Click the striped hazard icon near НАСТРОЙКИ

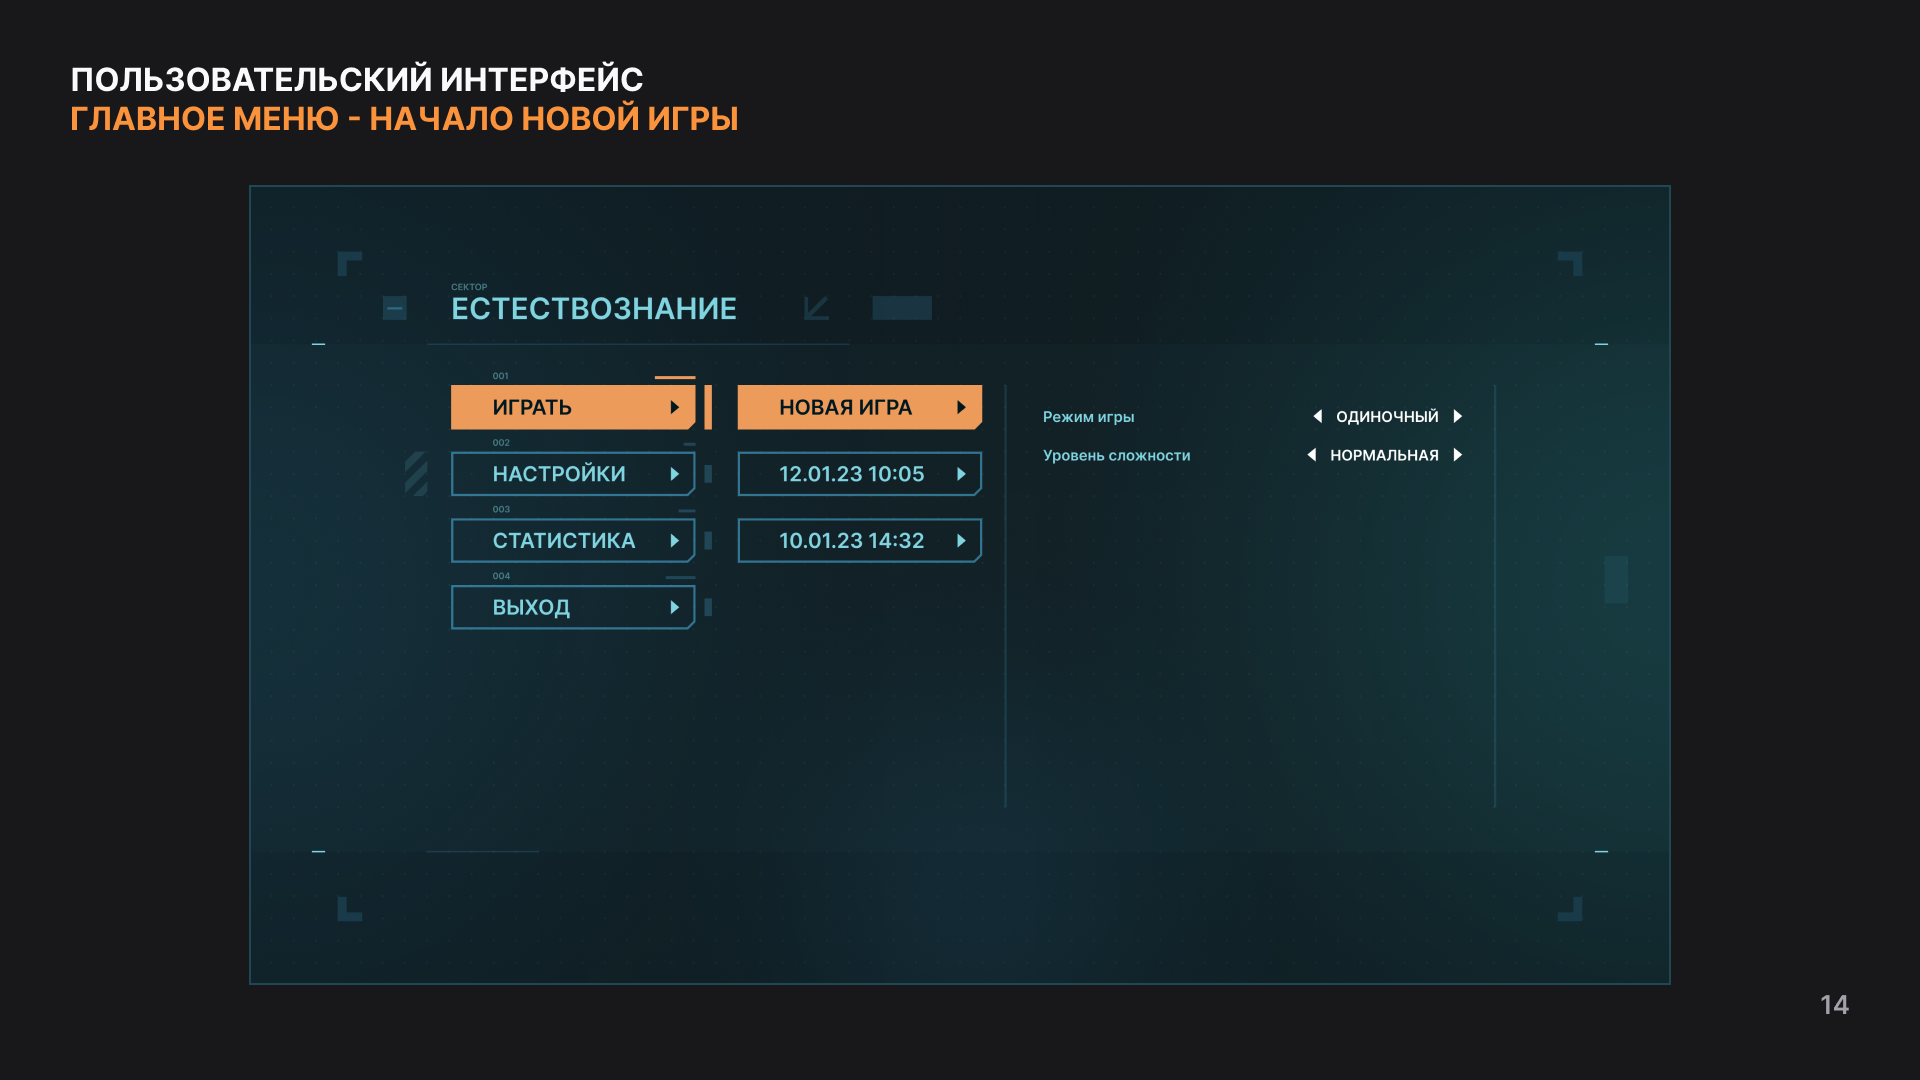tap(416, 473)
